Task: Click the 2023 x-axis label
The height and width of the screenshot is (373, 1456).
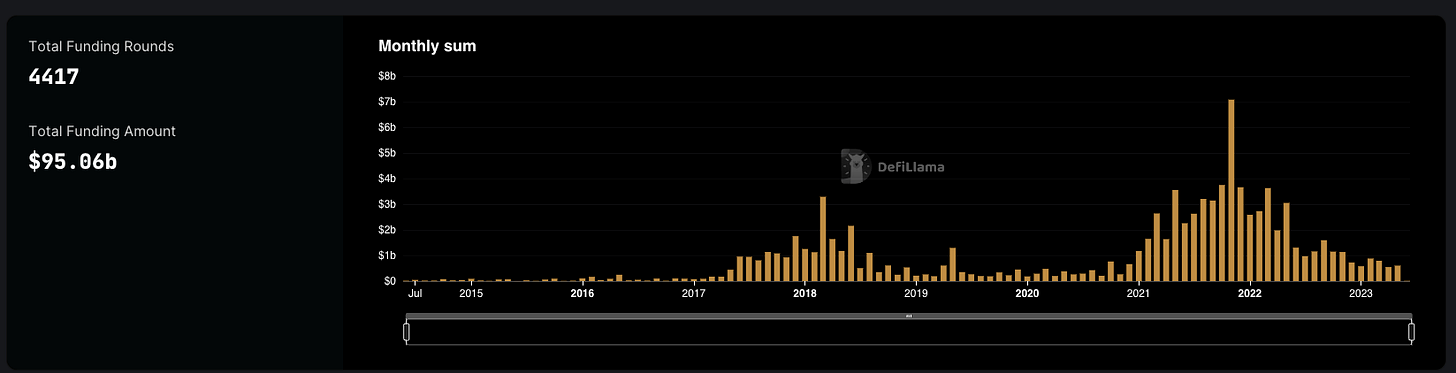Action: point(1360,294)
